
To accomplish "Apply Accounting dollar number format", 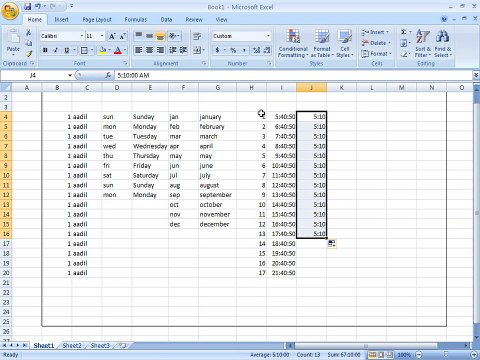I will point(218,50).
